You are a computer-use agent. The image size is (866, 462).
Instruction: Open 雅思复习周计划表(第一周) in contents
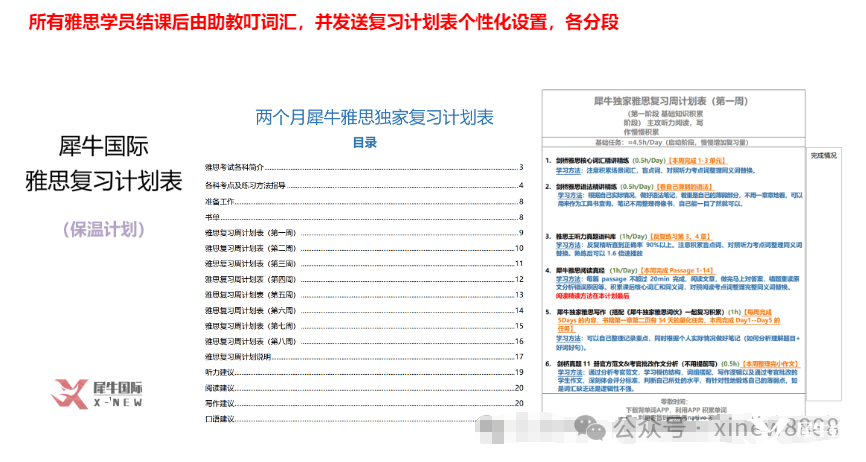[364, 233]
